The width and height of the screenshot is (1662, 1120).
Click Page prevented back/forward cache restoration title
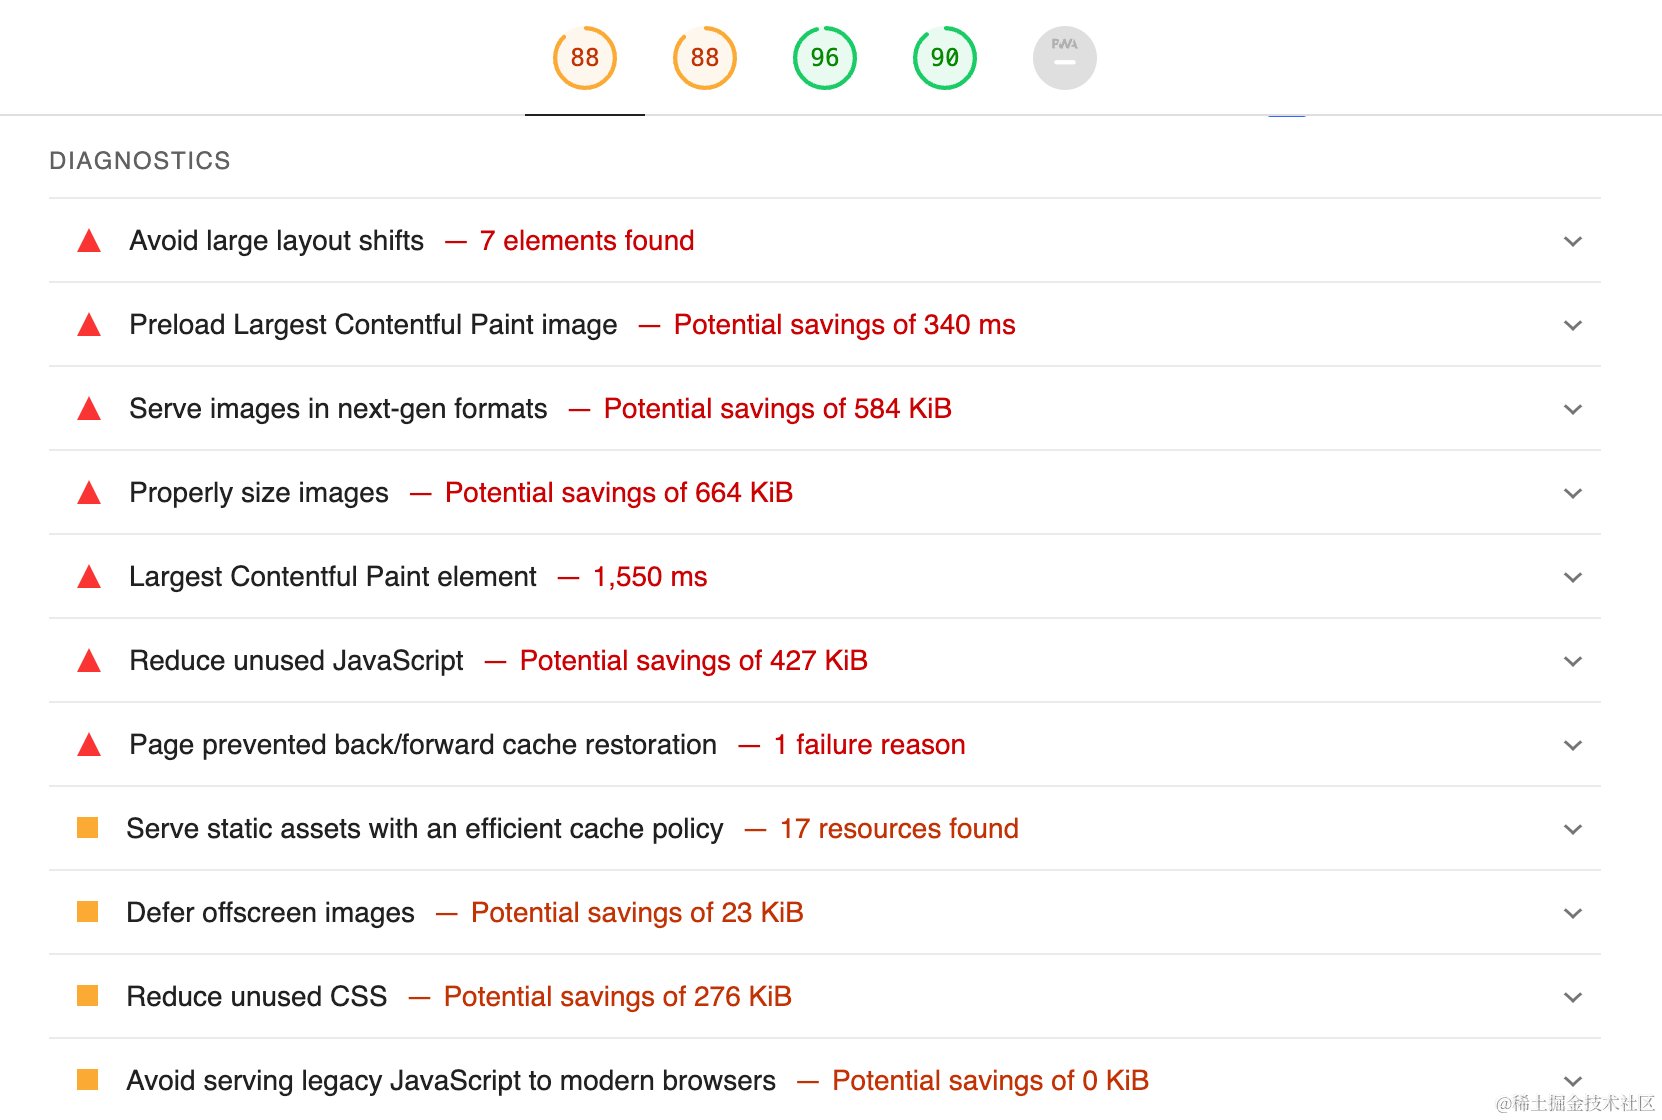[423, 745]
